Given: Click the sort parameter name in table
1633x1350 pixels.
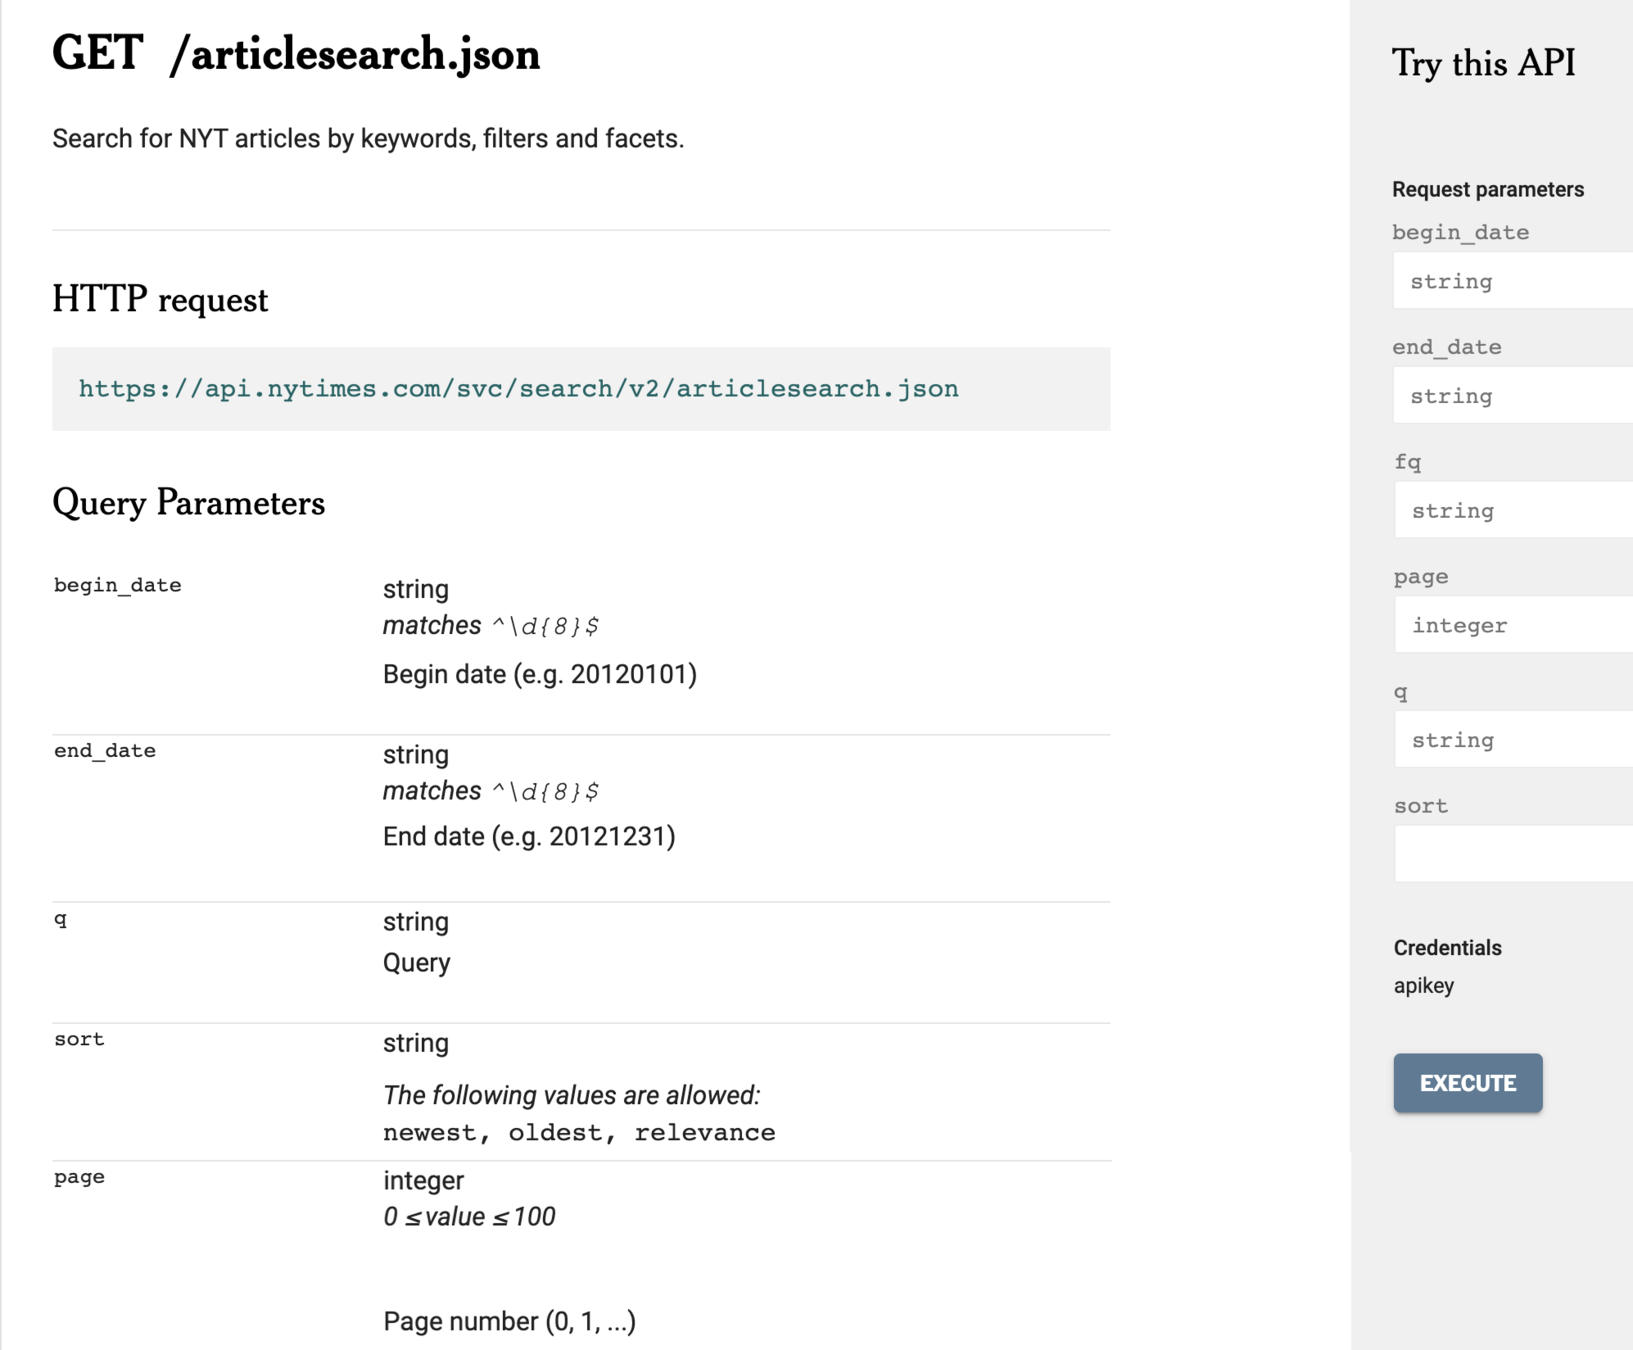Looking at the screenshot, I should [x=79, y=1039].
